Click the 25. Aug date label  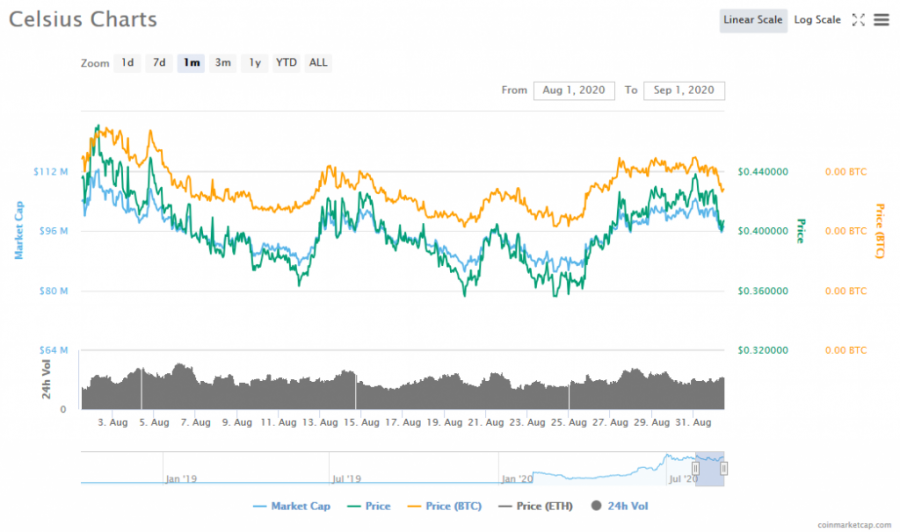click(569, 422)
